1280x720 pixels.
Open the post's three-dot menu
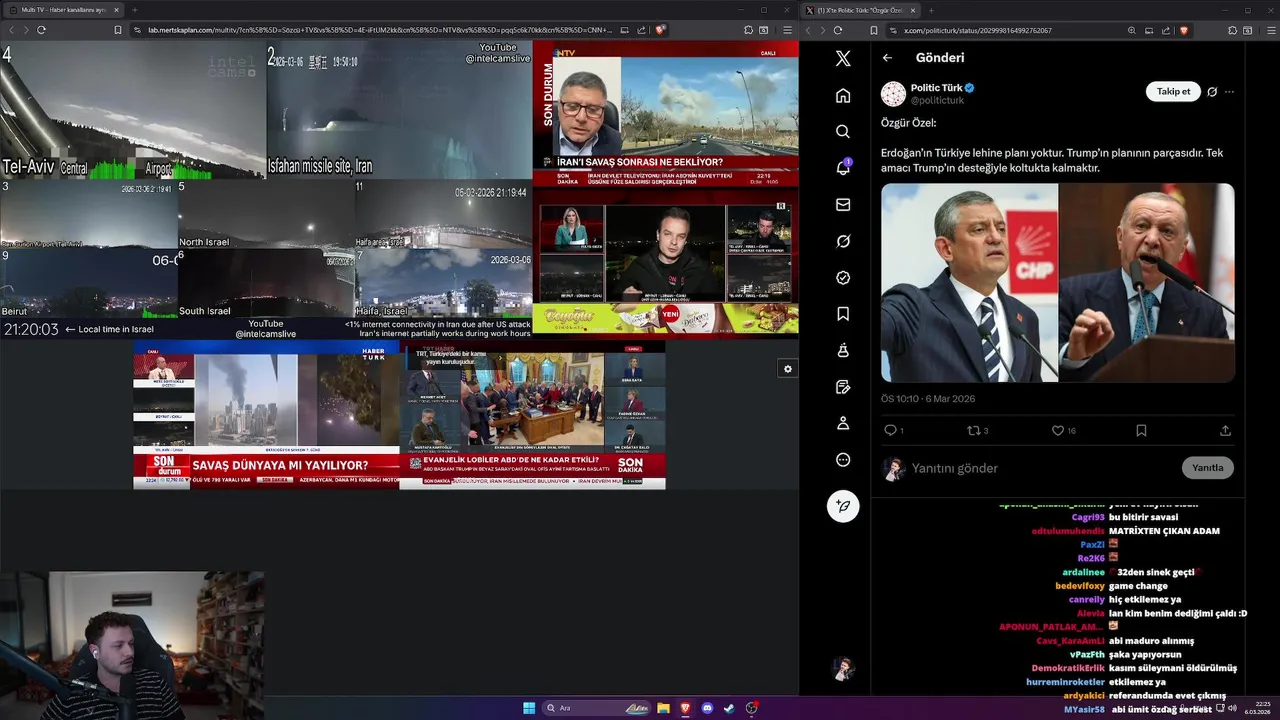coord(1229,91)
